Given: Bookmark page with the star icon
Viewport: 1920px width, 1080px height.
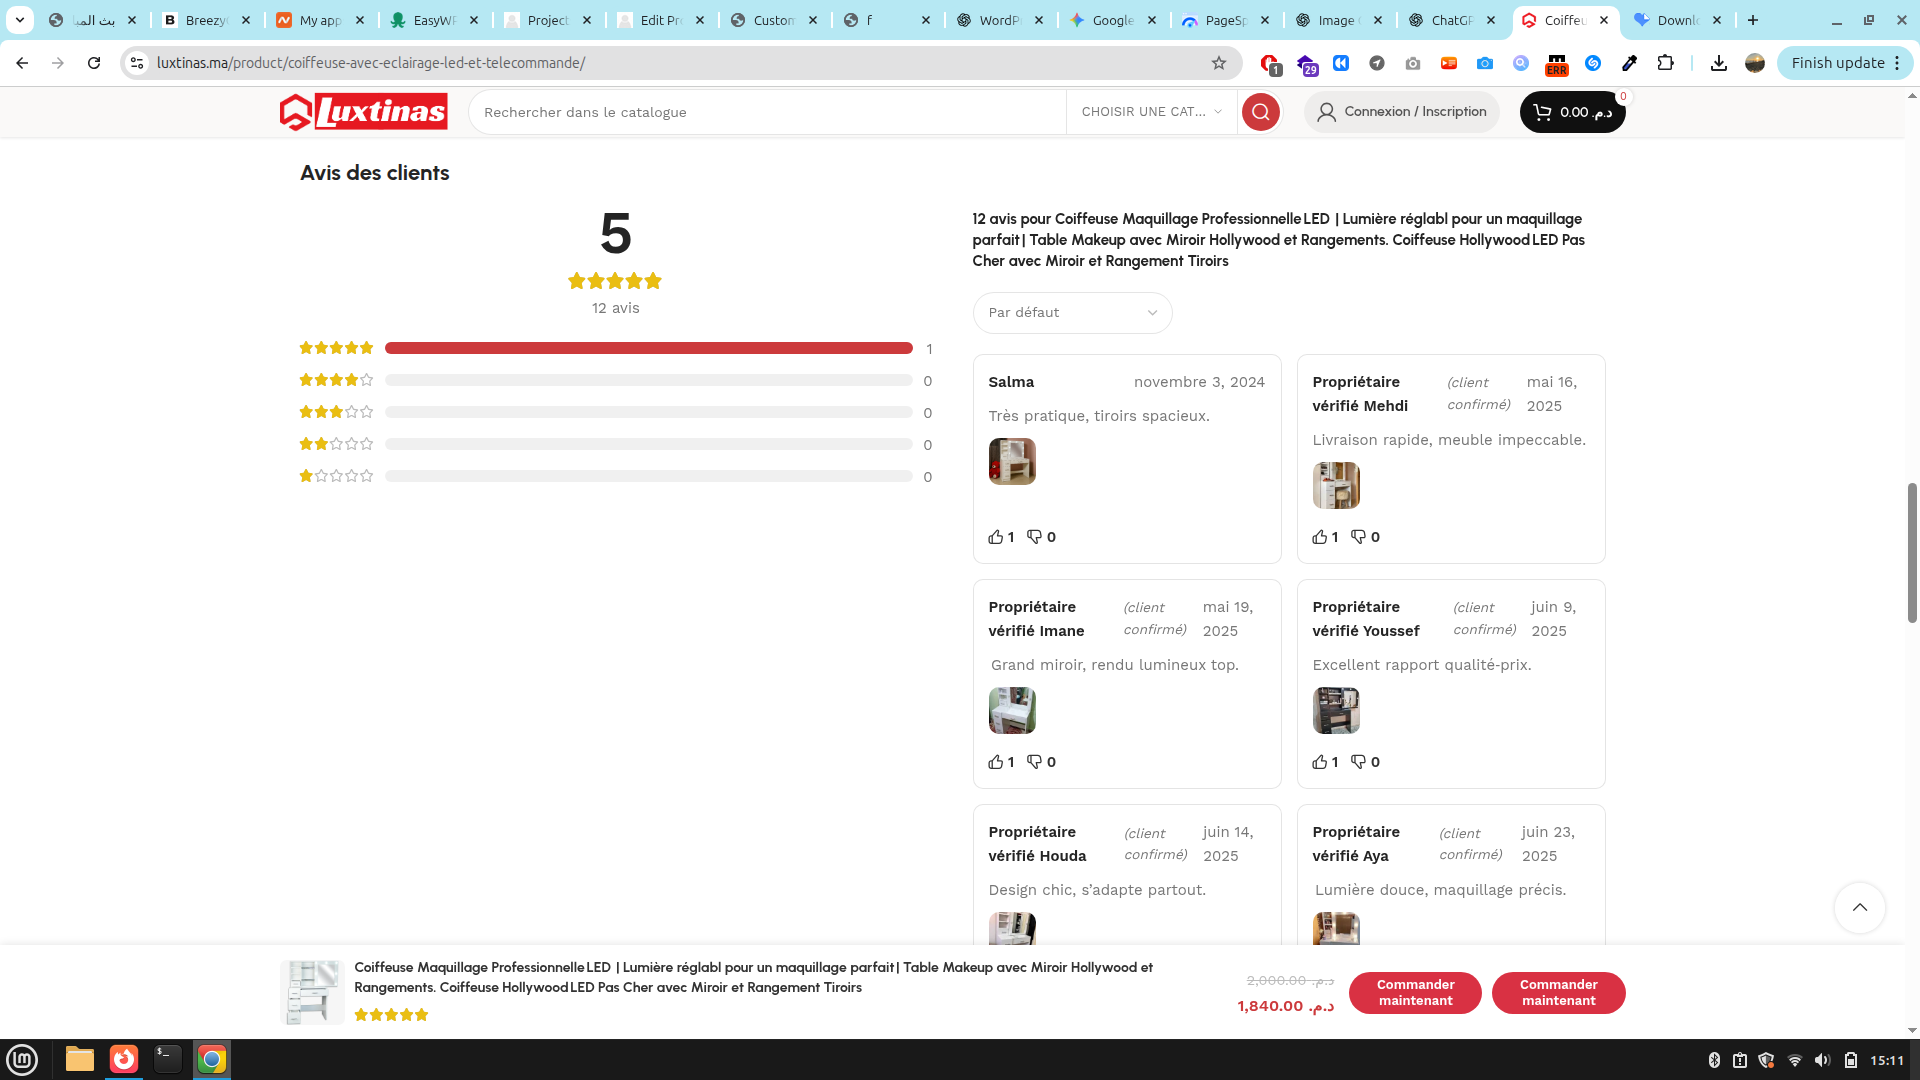Looking at the screenshot, I should click(x=1218, y=63).
